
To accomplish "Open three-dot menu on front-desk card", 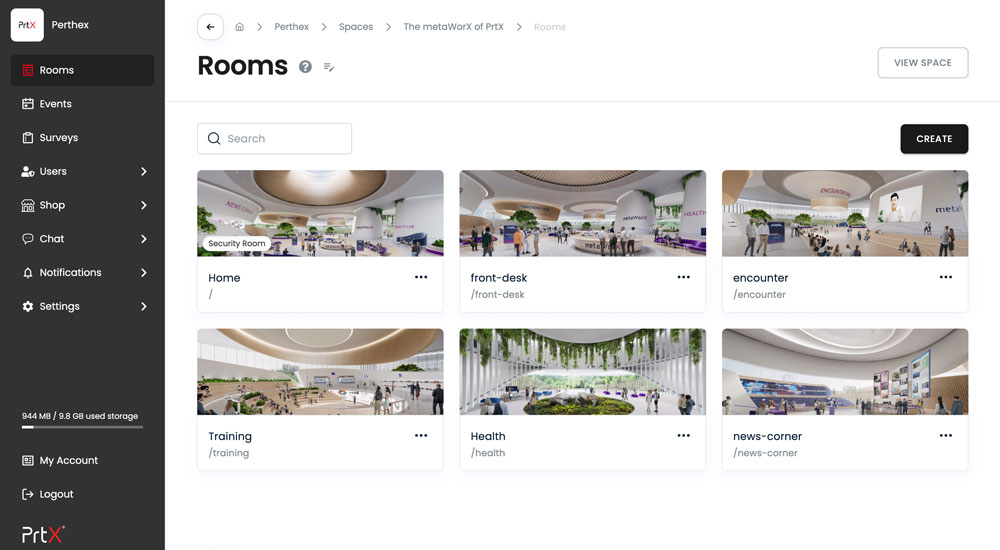I will (684, 277).
